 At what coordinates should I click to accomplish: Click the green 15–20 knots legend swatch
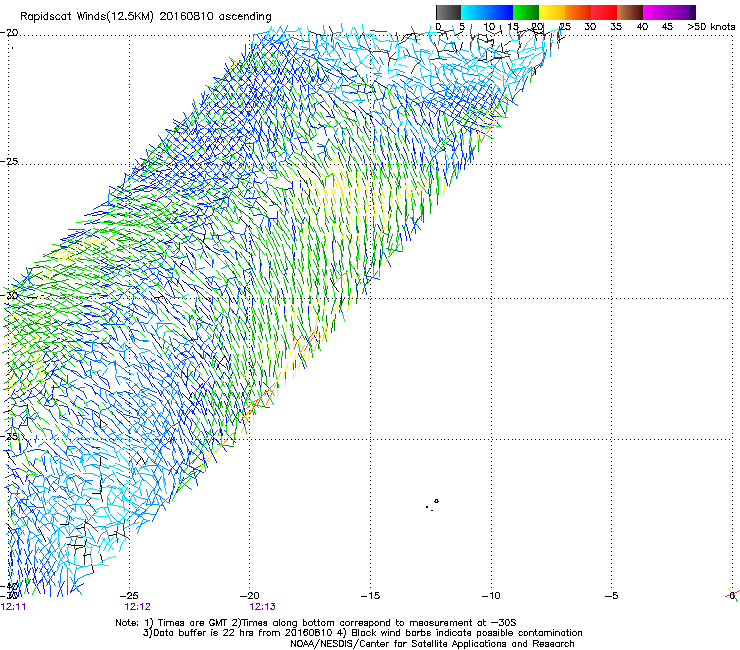(x=526, y=12)
